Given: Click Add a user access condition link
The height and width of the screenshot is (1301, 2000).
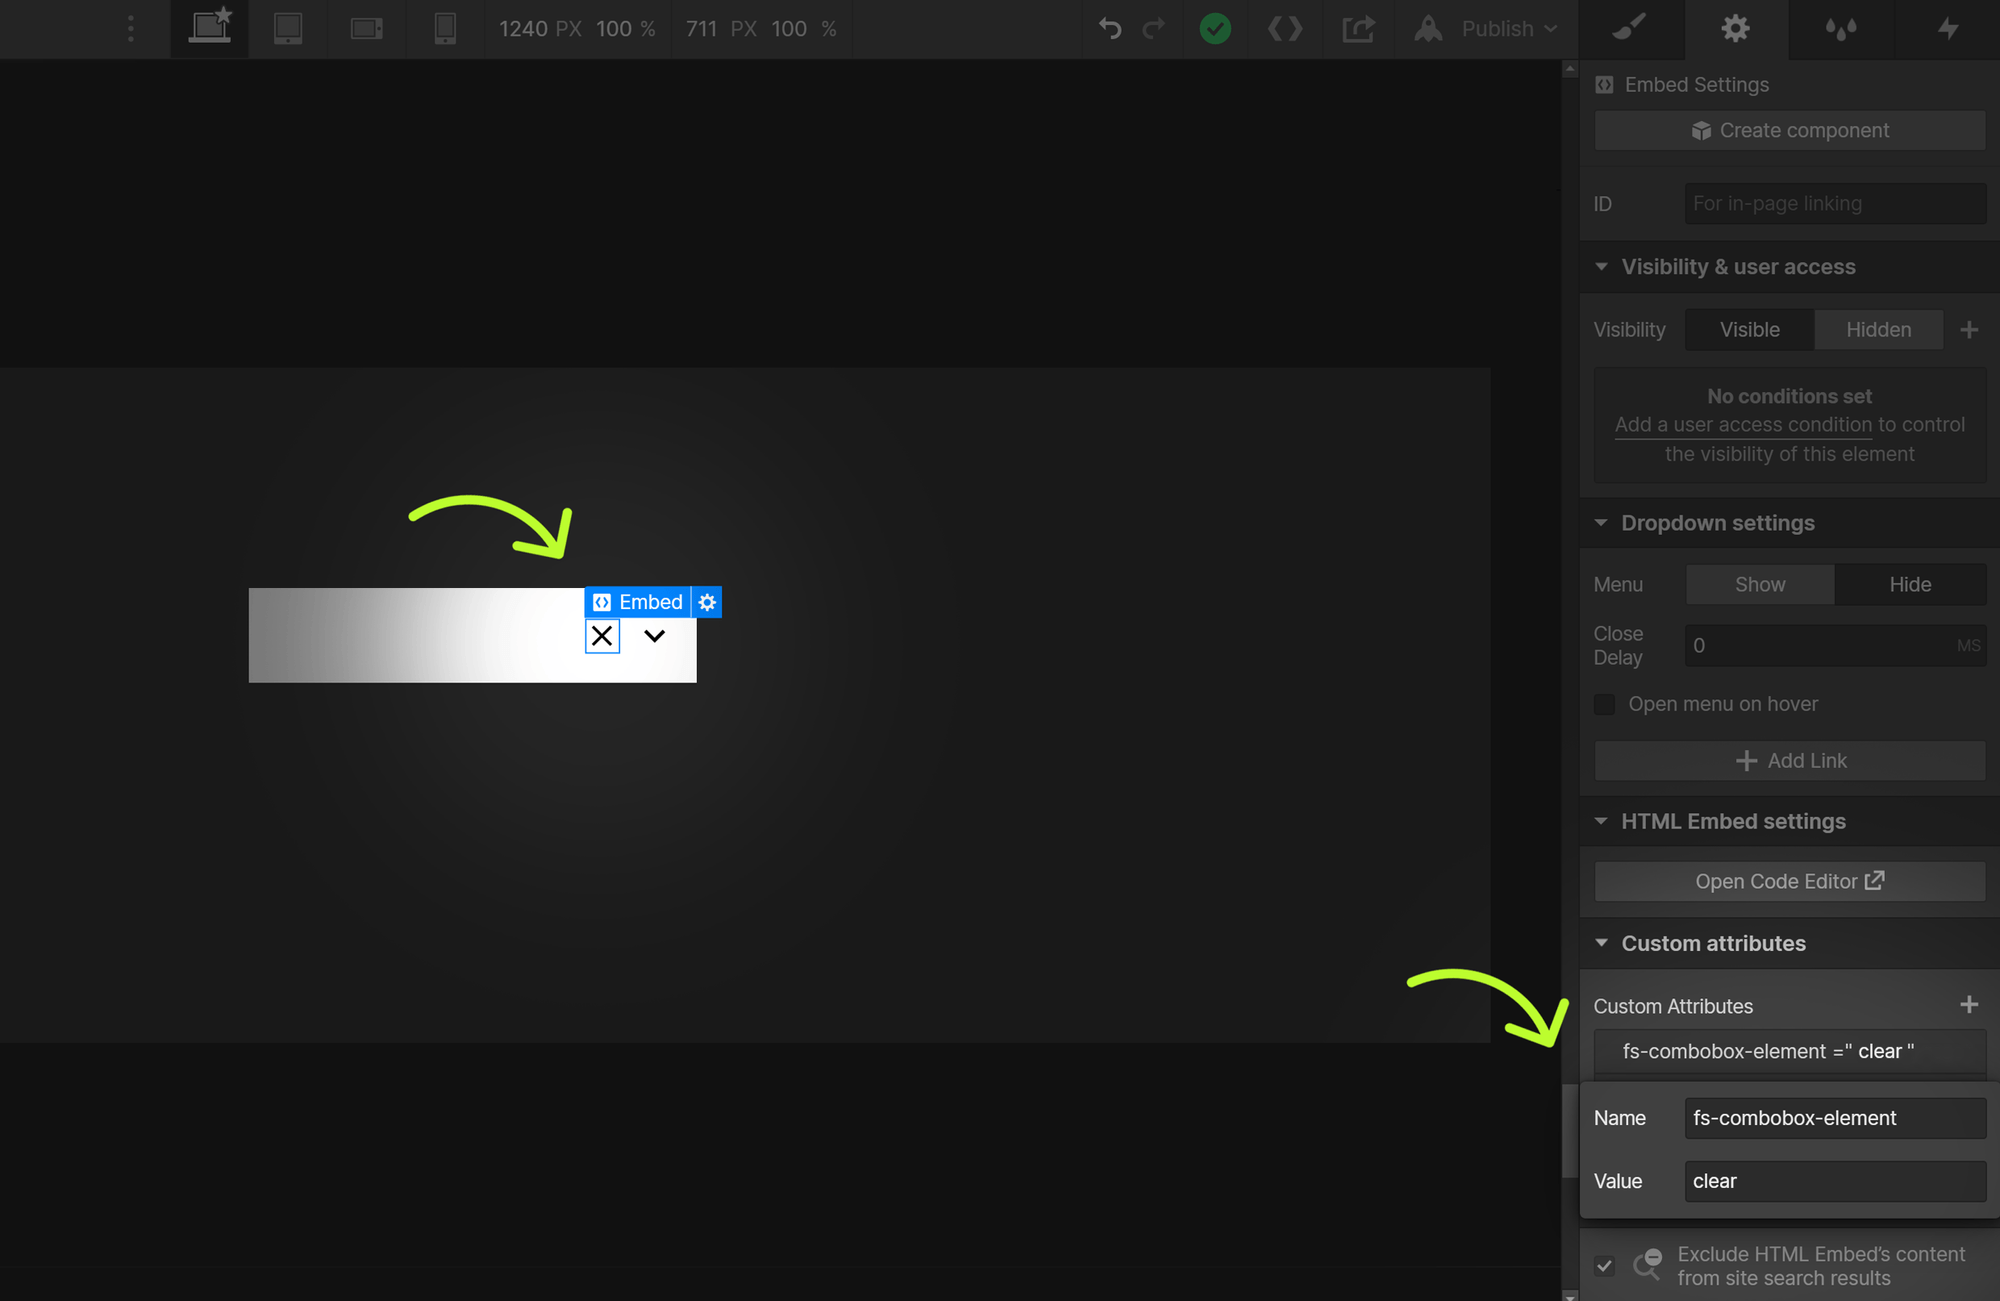Looking at the screenshot, I should pos(1743,424).
